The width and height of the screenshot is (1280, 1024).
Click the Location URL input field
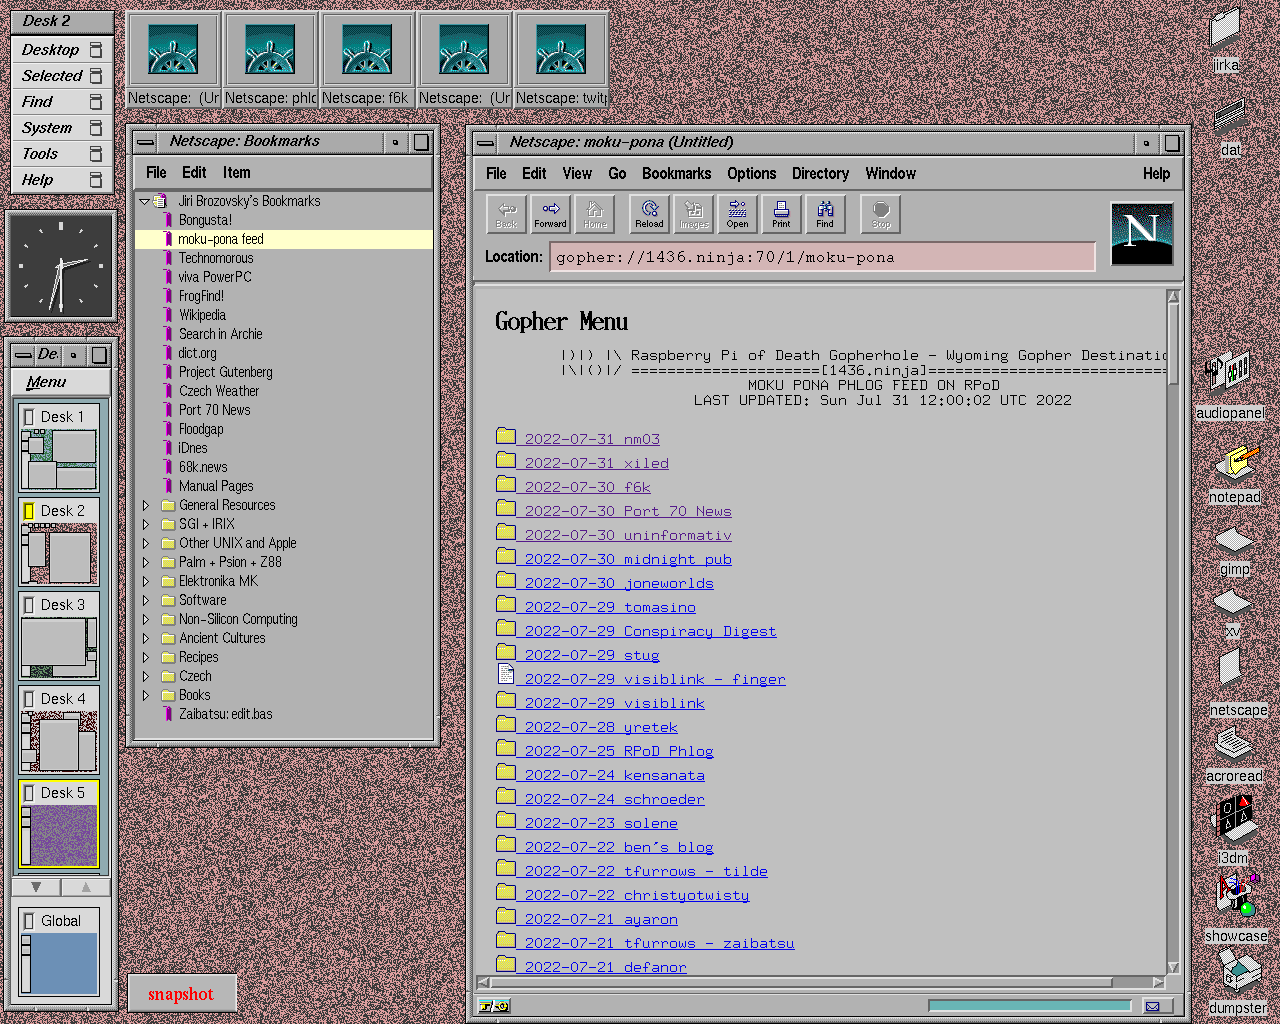pyautogui.click(x=822, y=257)
